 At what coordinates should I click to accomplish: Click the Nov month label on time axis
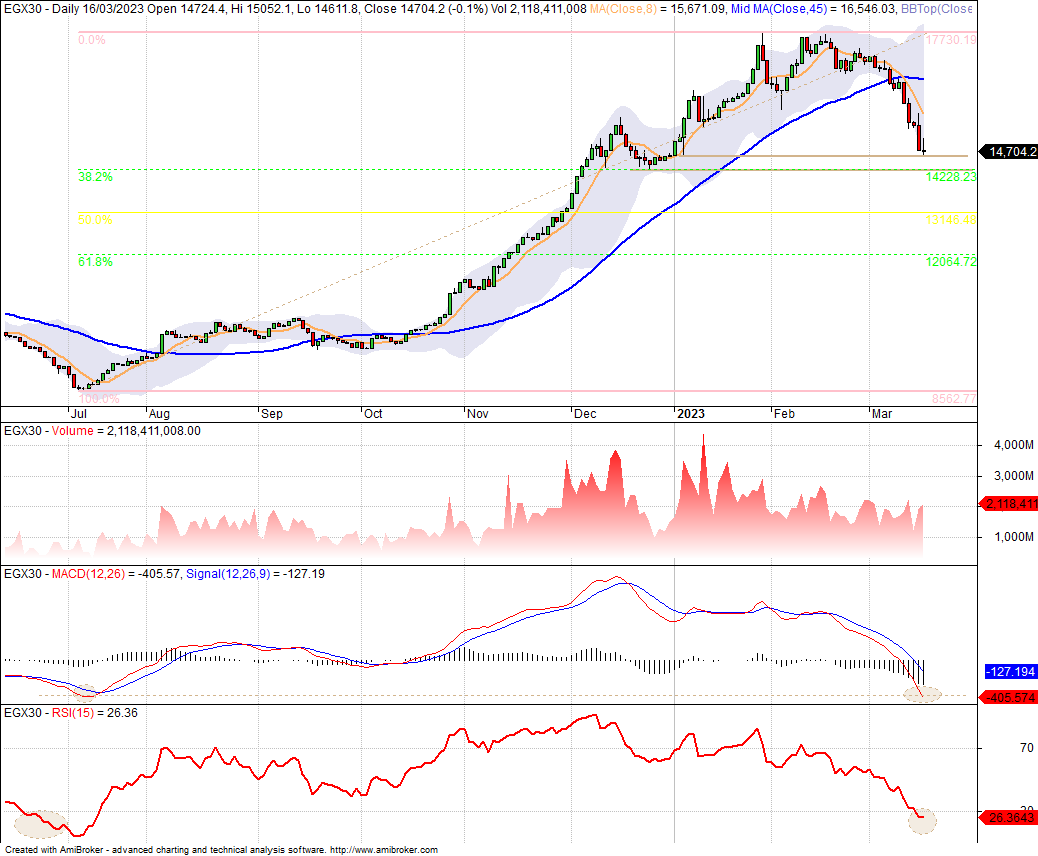click(478, 412)
